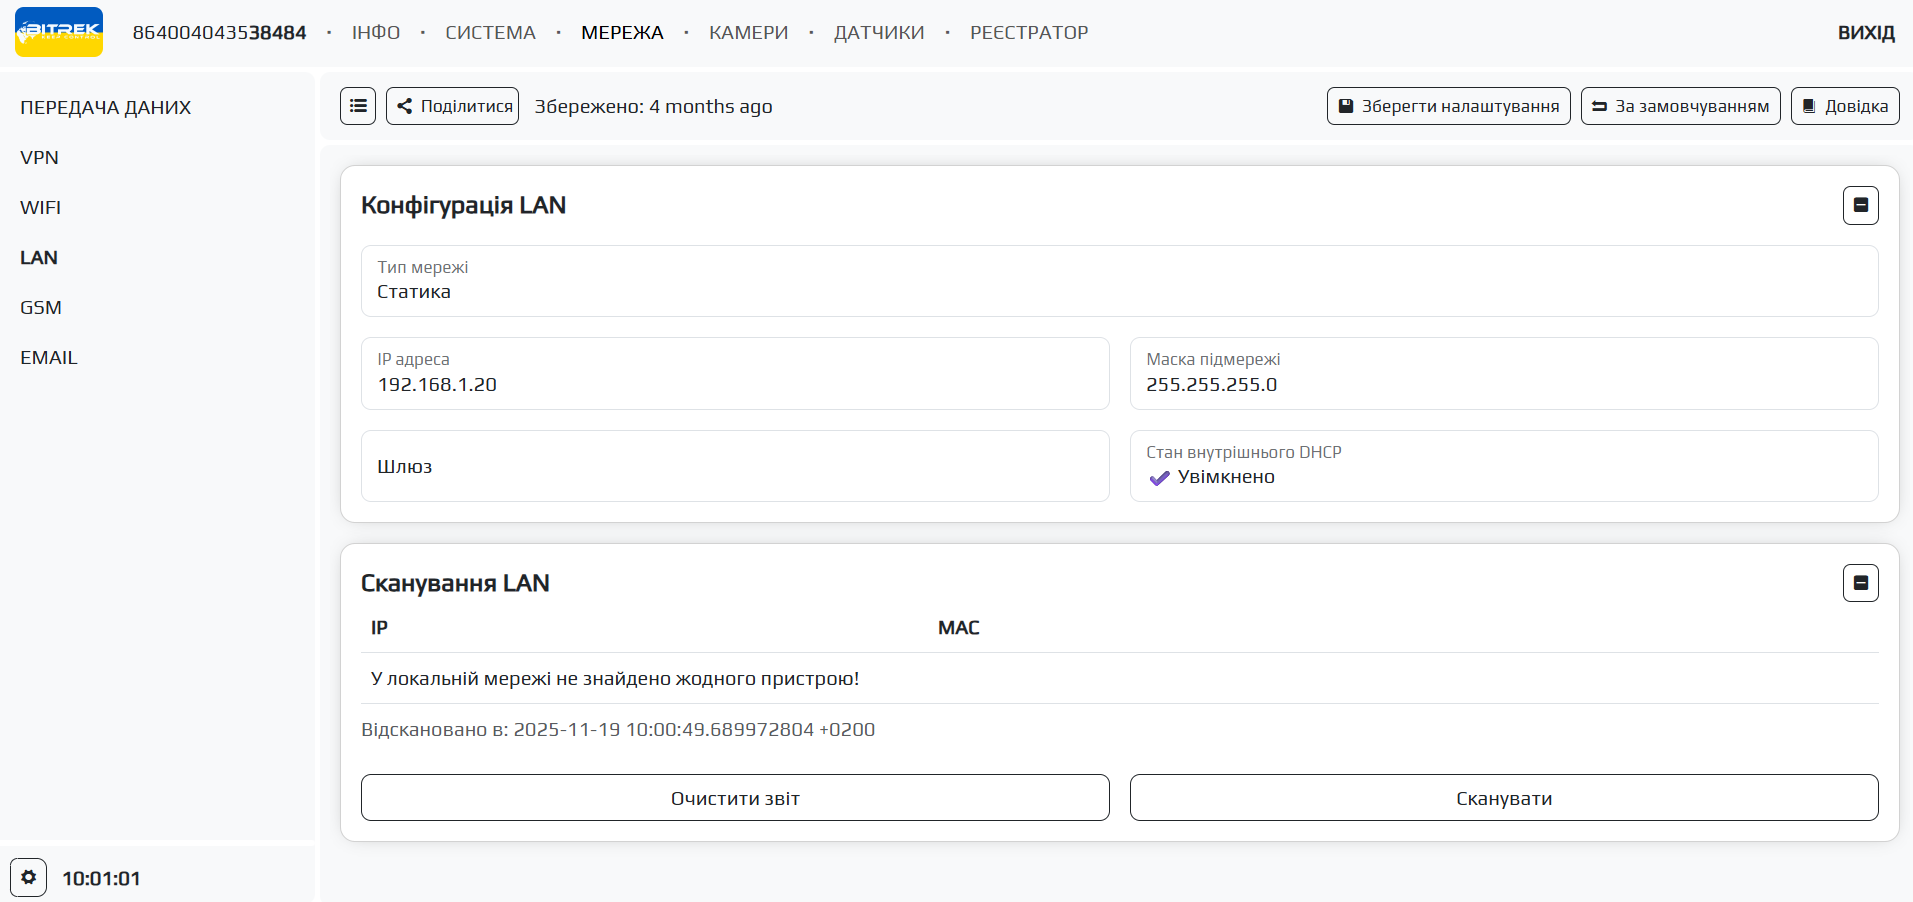Toggle the internal DHCP Увімкнено checkbox

click(1160, 478)
